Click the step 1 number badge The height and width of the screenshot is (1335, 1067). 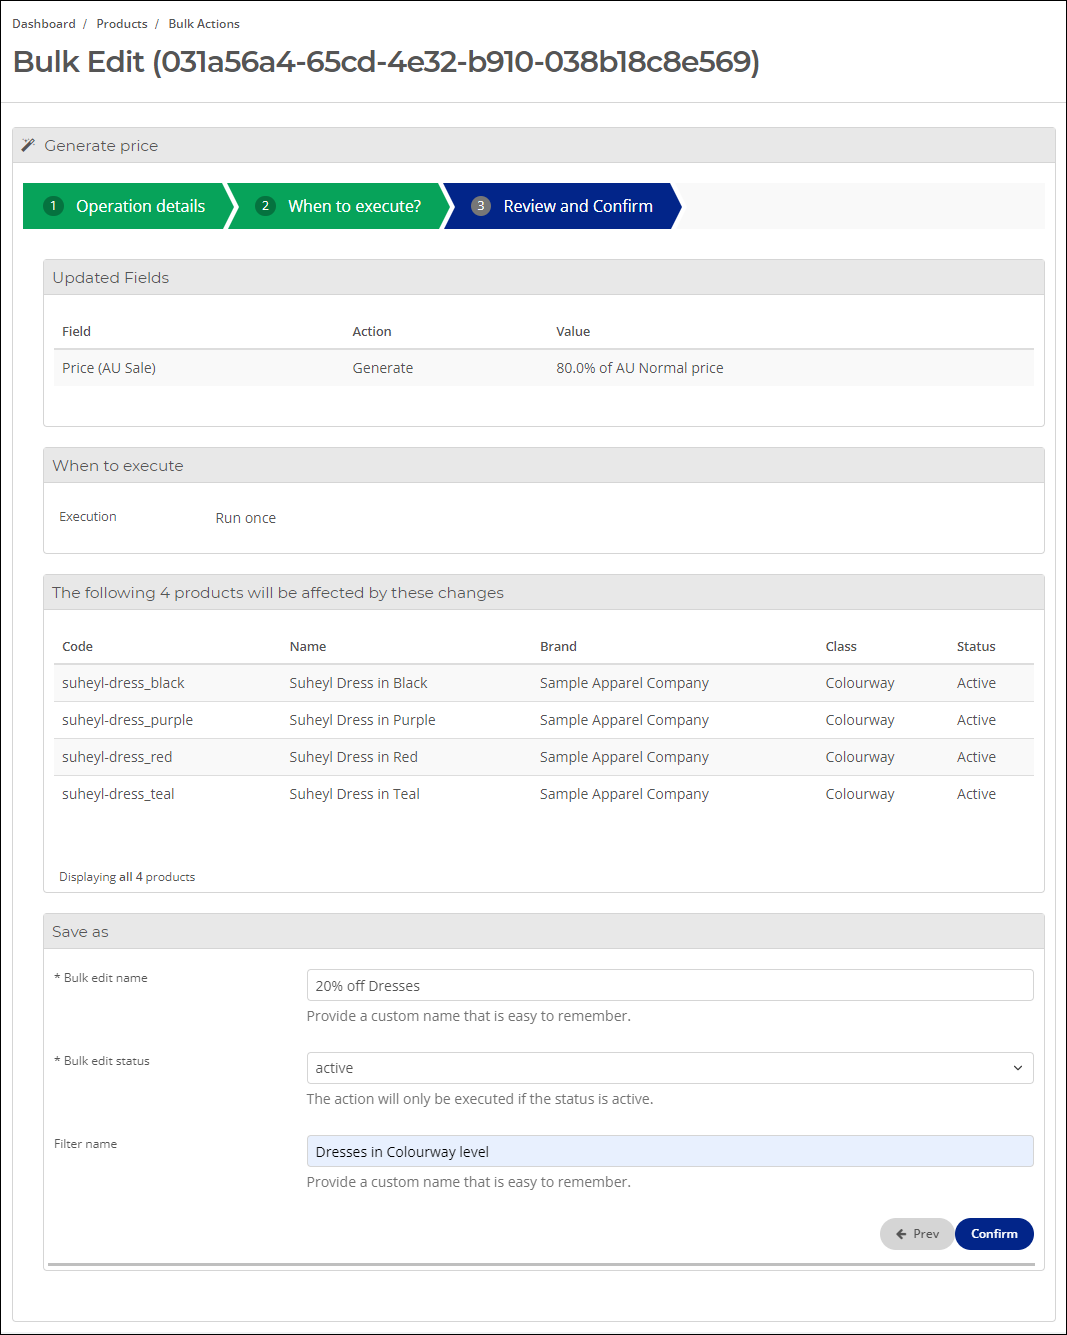tap(53, 206)
